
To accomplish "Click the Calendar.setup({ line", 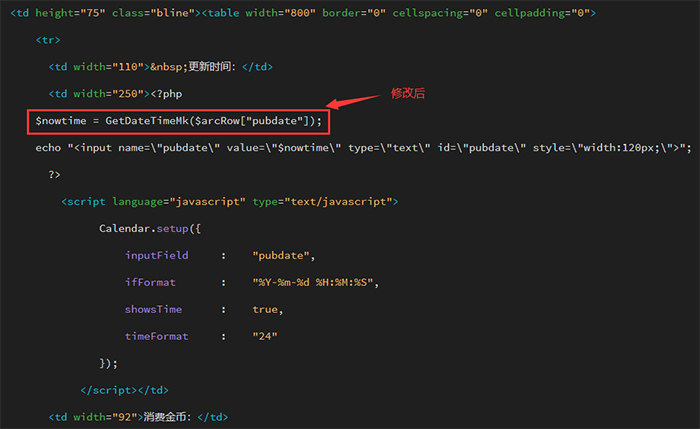I will pos(150,229).
